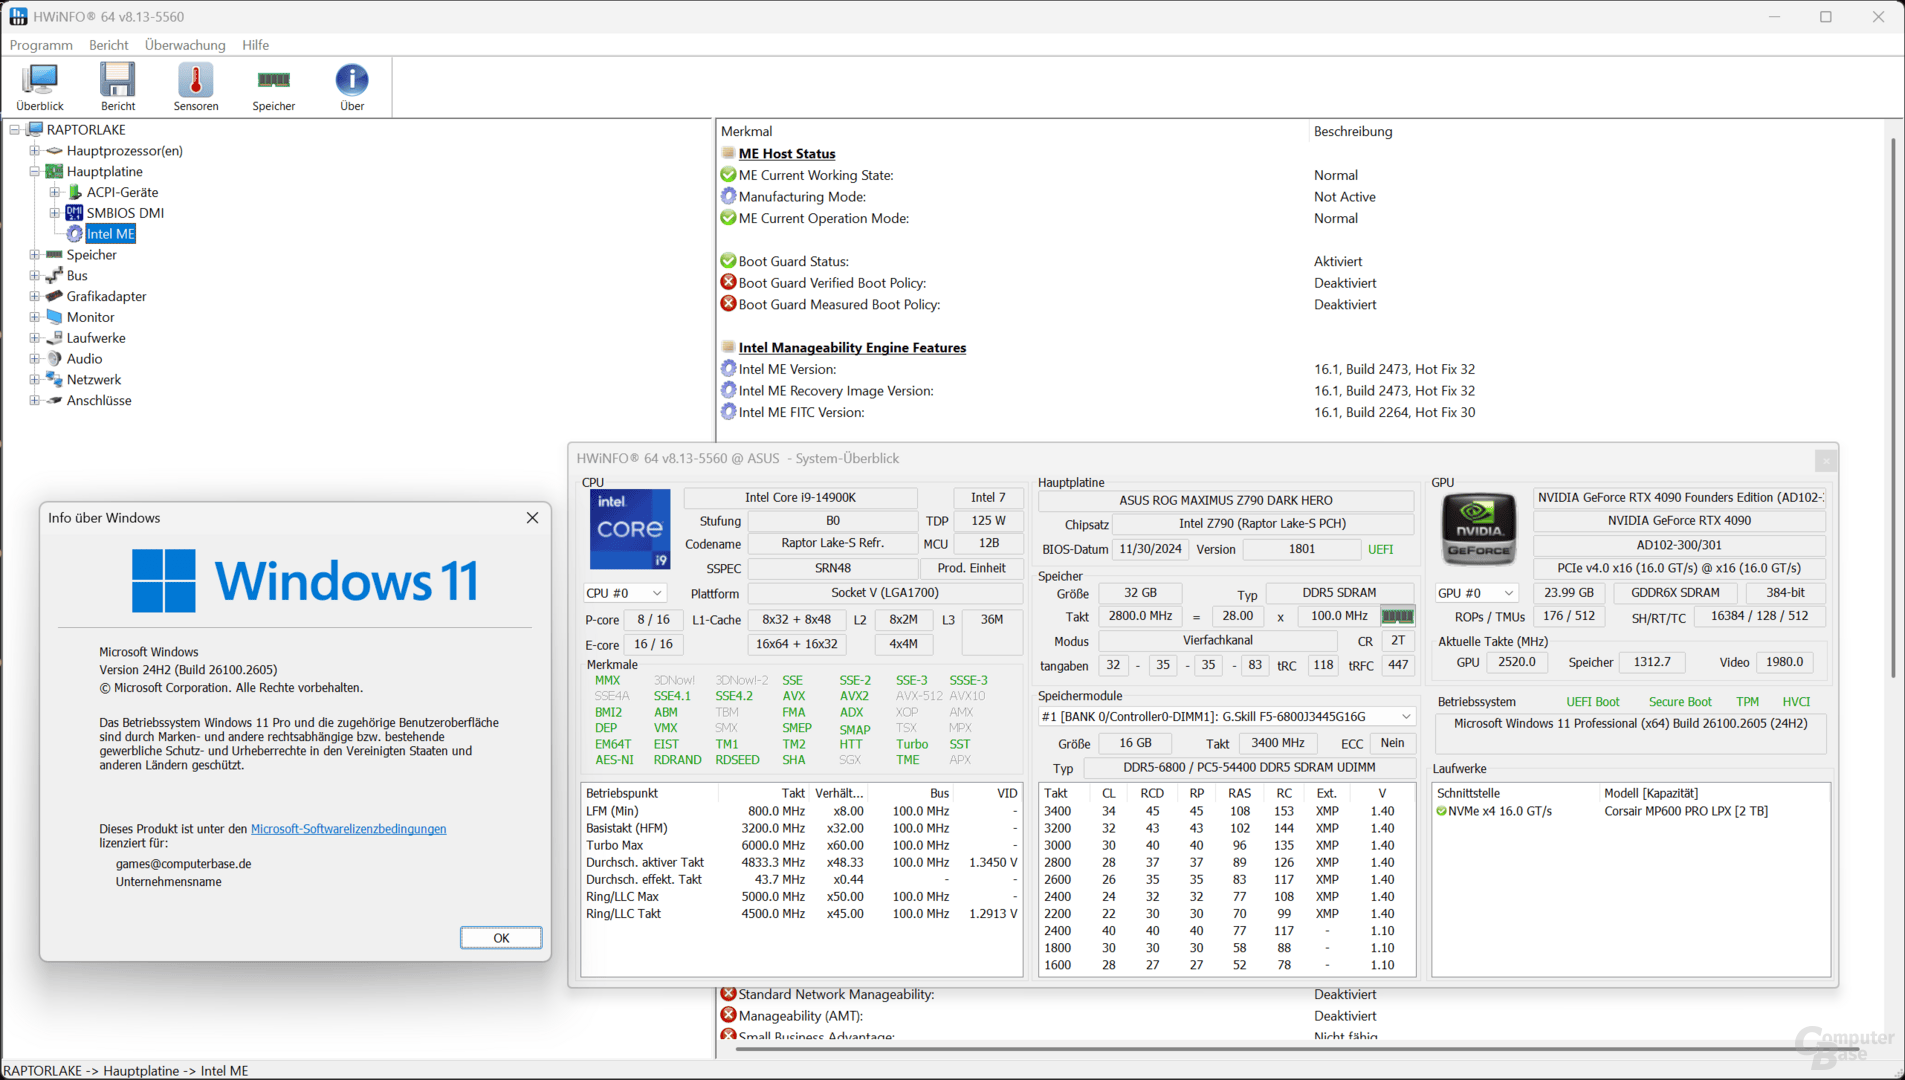Click the HWiNFO app icon in title bar
This screenshot has width=1905, height=1080.
click(18, 17)
